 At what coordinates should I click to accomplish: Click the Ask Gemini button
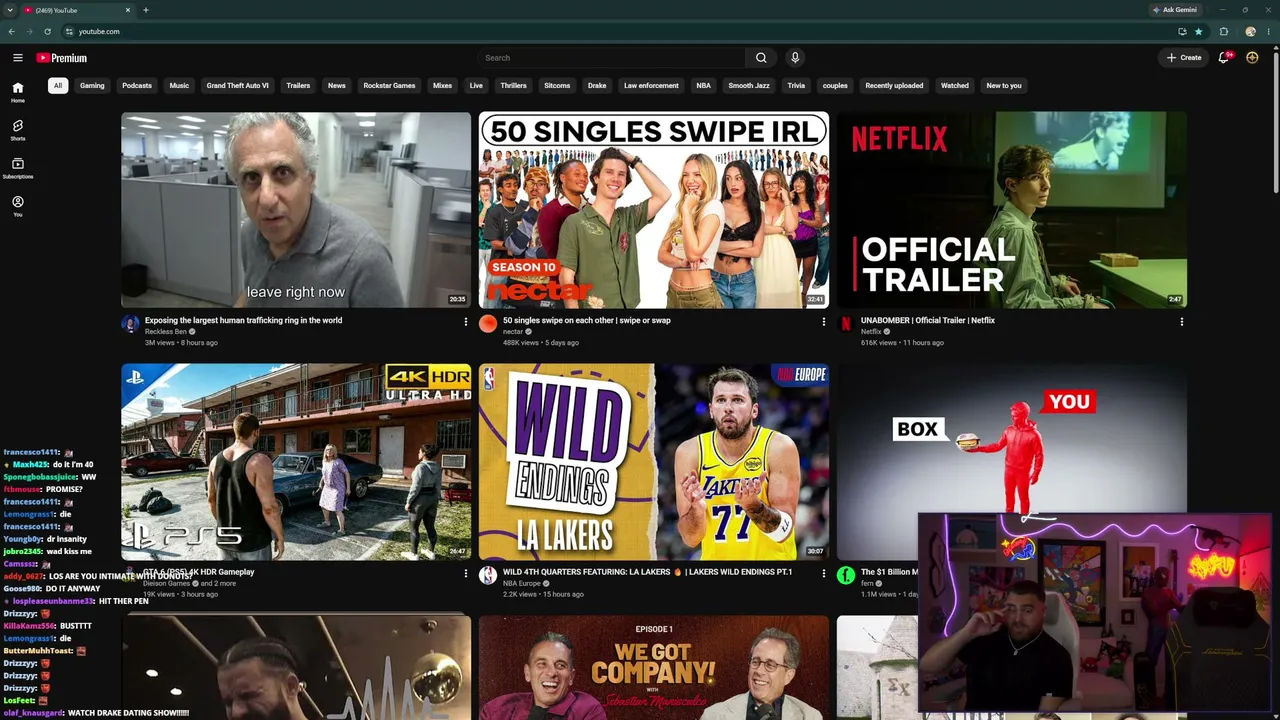pyautogui.click(x=1175, y=10)
